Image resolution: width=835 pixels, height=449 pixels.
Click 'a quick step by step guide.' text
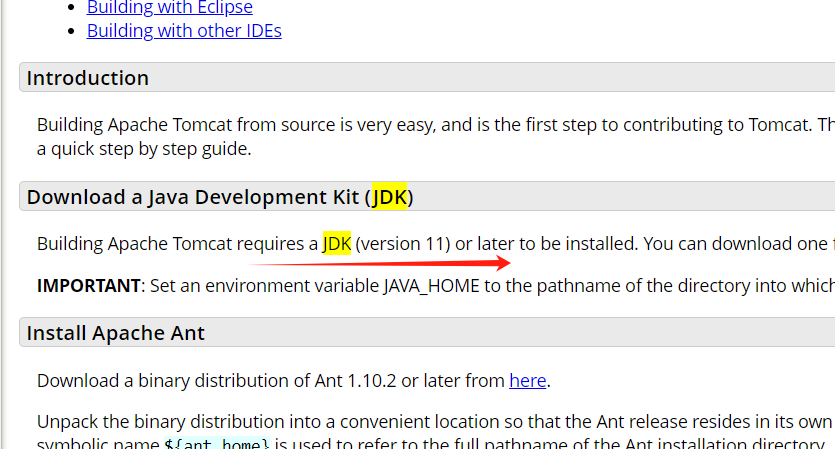[144, 149]
